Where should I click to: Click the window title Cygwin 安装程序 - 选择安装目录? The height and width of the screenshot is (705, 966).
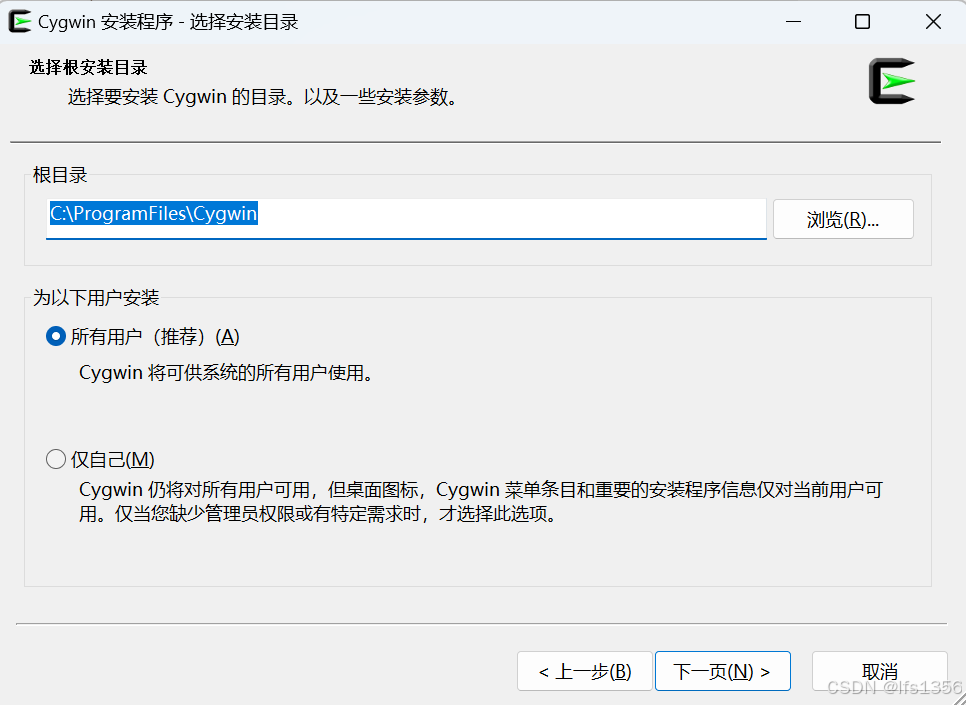click(168, 22)
